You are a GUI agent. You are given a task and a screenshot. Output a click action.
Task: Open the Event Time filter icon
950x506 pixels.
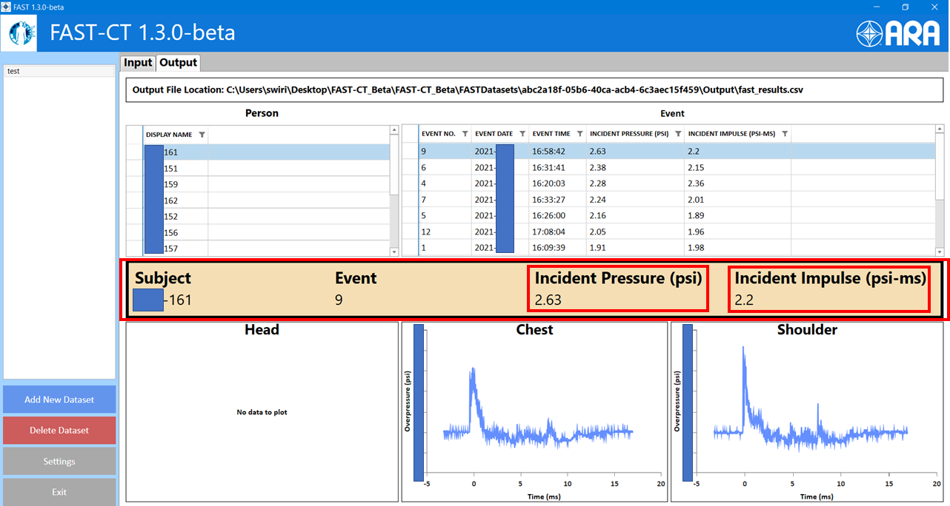click(579, 134)
